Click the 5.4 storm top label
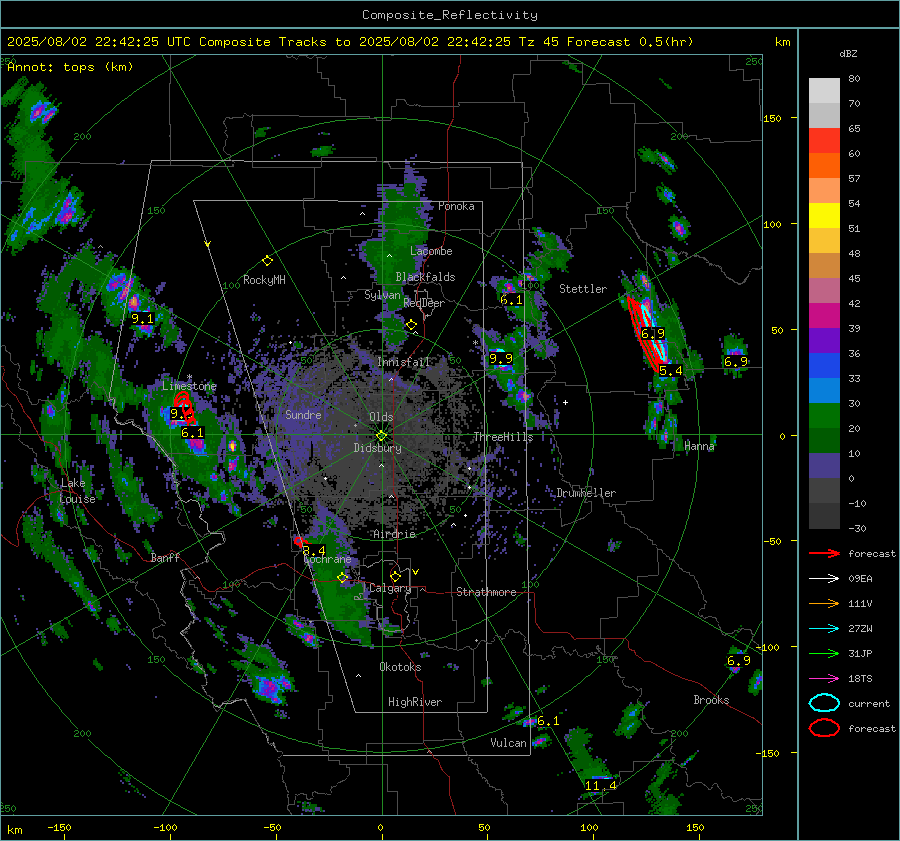The width and height of the screenshot is (900, 841). pyautogui.click(x=670, y=371)
